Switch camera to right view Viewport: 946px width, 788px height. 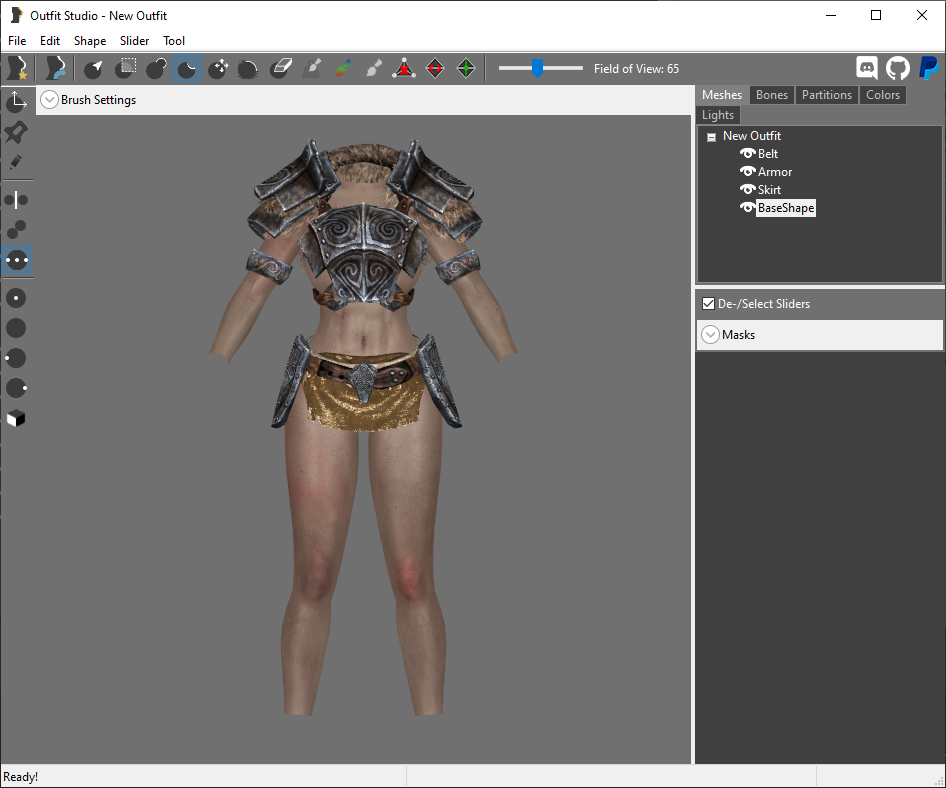16,388
